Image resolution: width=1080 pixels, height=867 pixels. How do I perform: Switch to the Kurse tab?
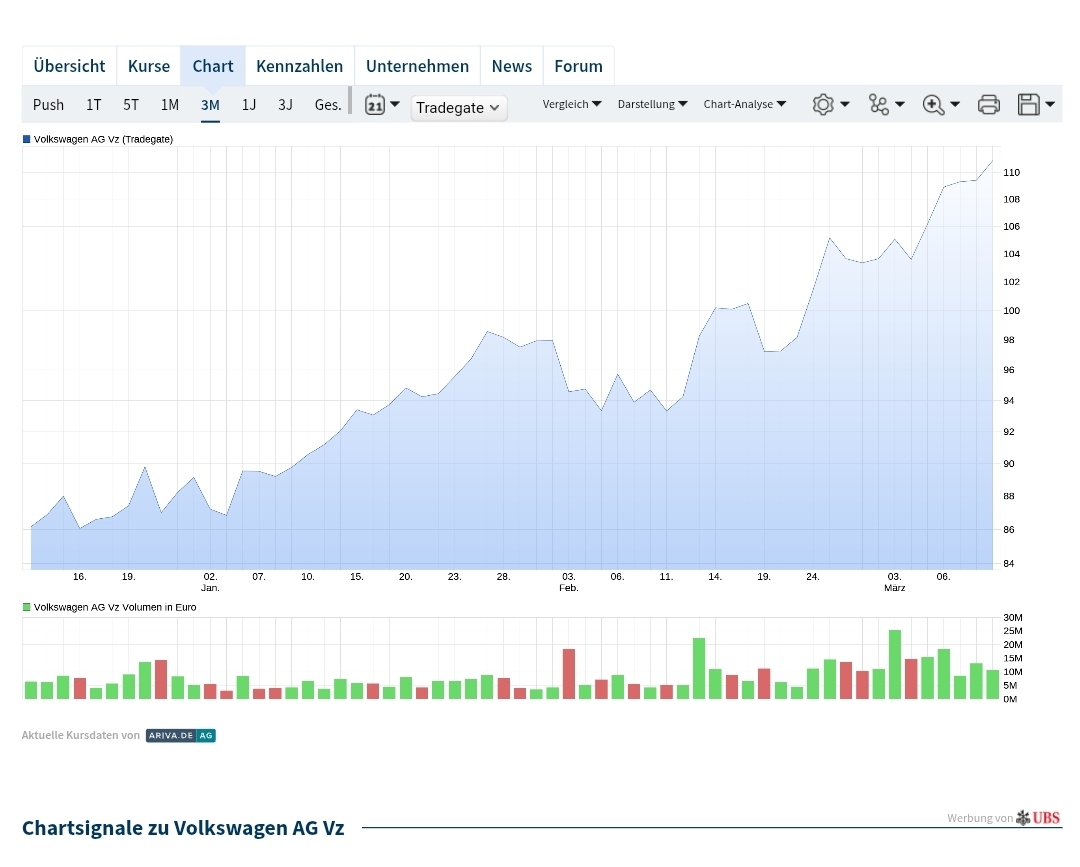(149, 66)
